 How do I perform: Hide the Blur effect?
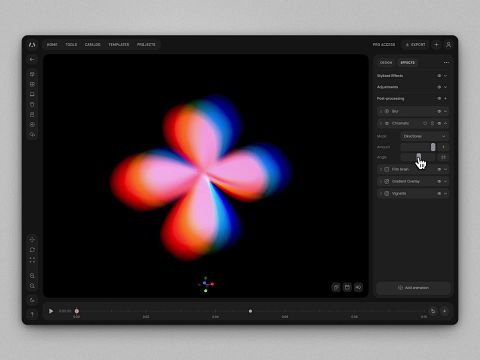439,111
